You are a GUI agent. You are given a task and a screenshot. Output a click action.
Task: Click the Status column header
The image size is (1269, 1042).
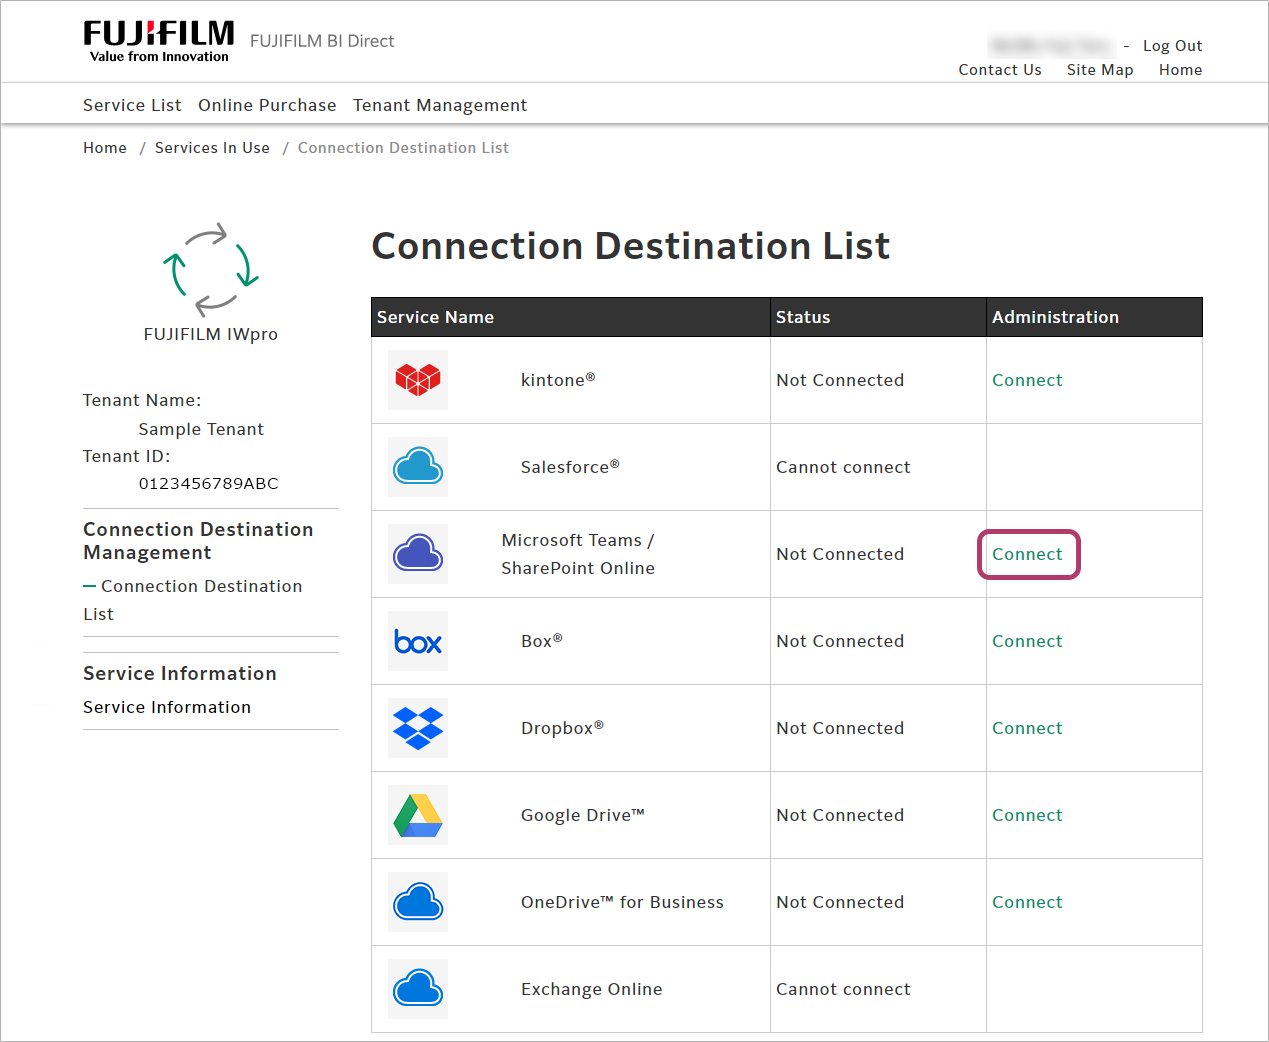pyautogui.click(x=803, y=317)
